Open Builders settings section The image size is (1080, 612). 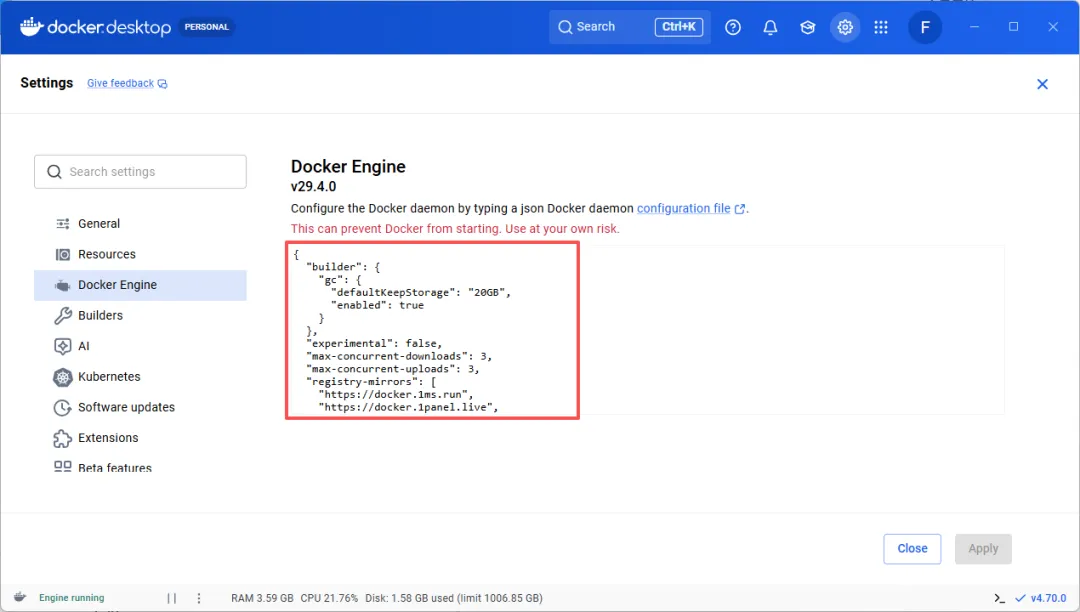[140, 315]
